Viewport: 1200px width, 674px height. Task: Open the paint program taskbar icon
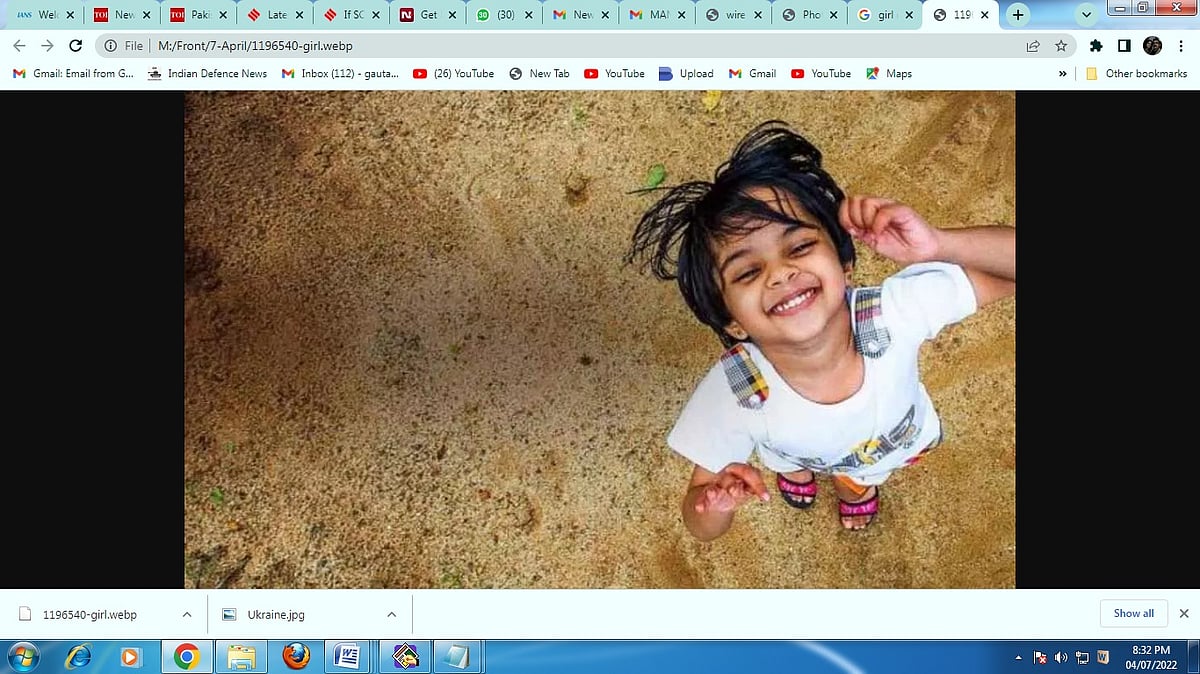point(404,657)
